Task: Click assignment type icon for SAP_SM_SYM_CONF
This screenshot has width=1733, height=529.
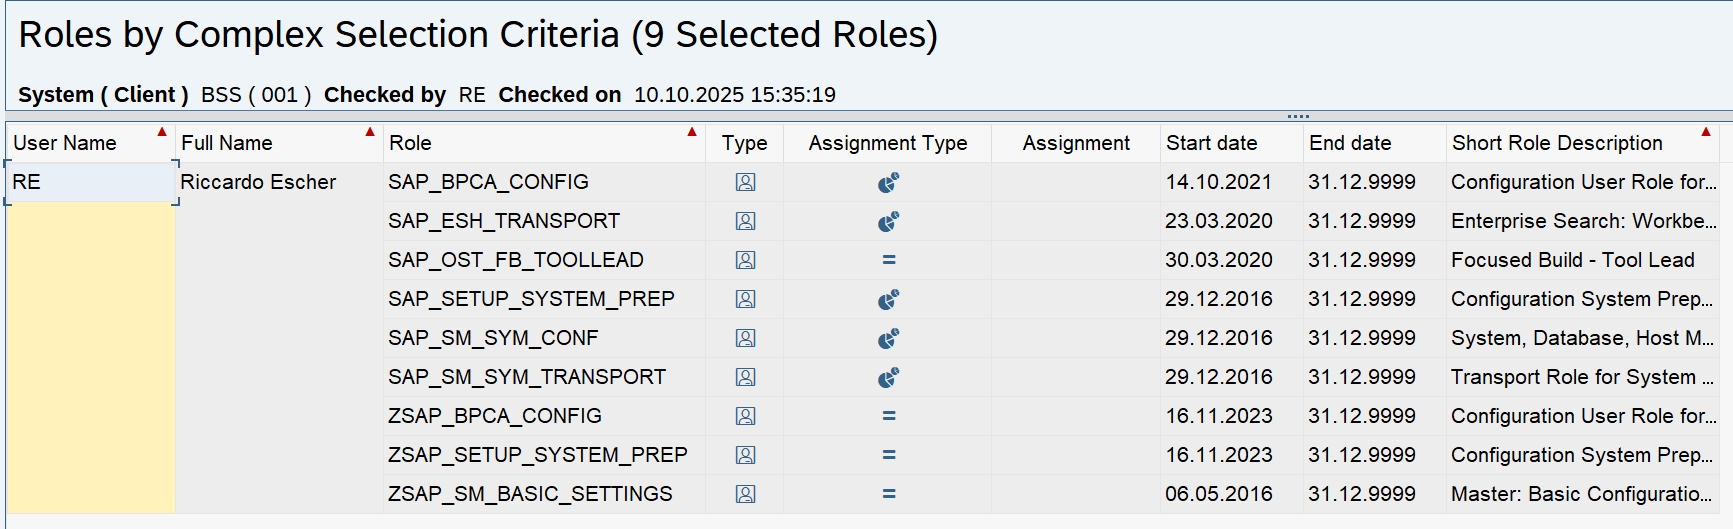Action: pyautogui.click(x=888, y=338)
